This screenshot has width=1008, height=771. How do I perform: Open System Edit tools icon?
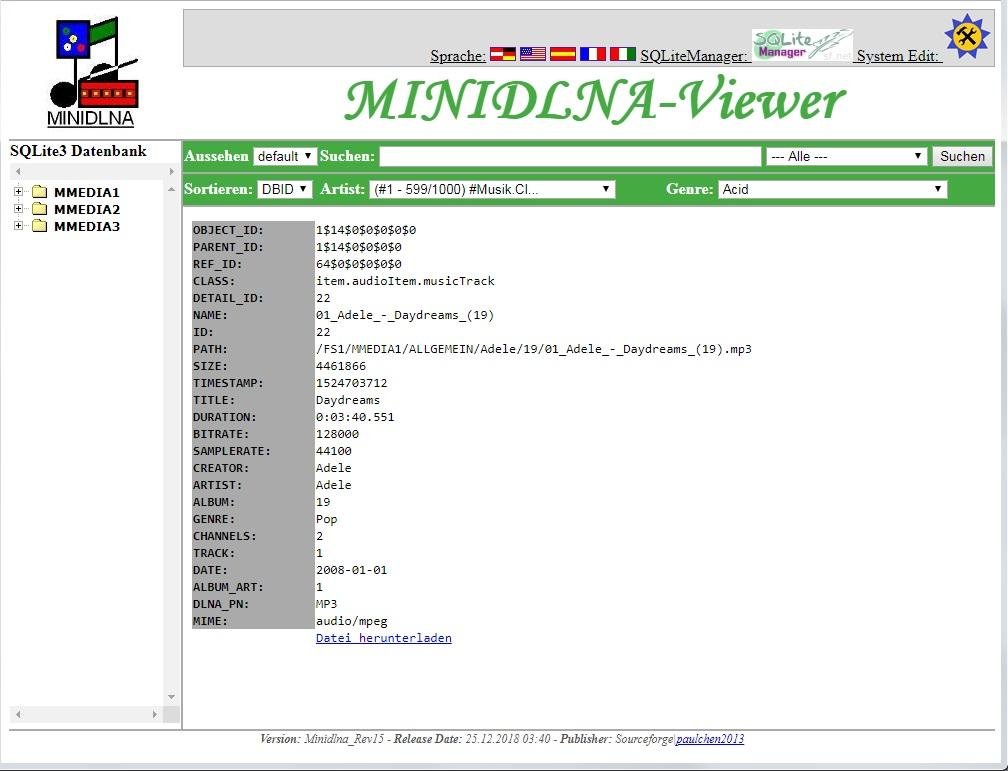pyautogui.click(x=966, y=37)
